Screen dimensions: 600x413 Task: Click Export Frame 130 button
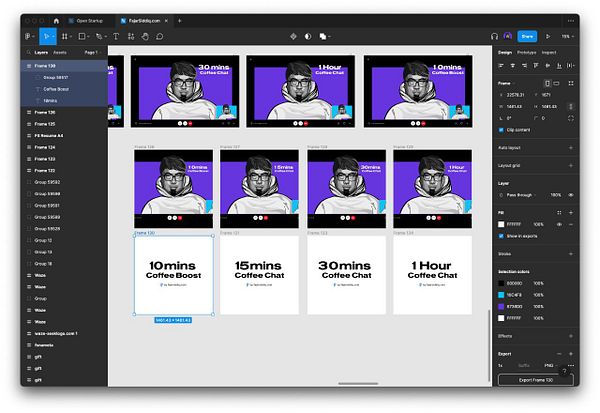point(536,380)
